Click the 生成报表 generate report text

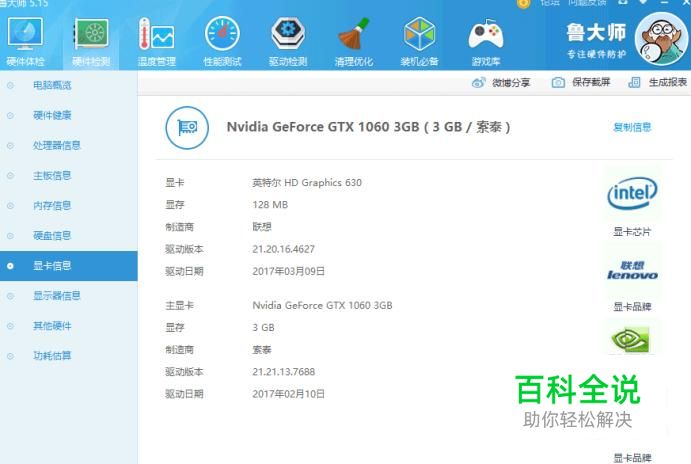click(x=668, y=82)
